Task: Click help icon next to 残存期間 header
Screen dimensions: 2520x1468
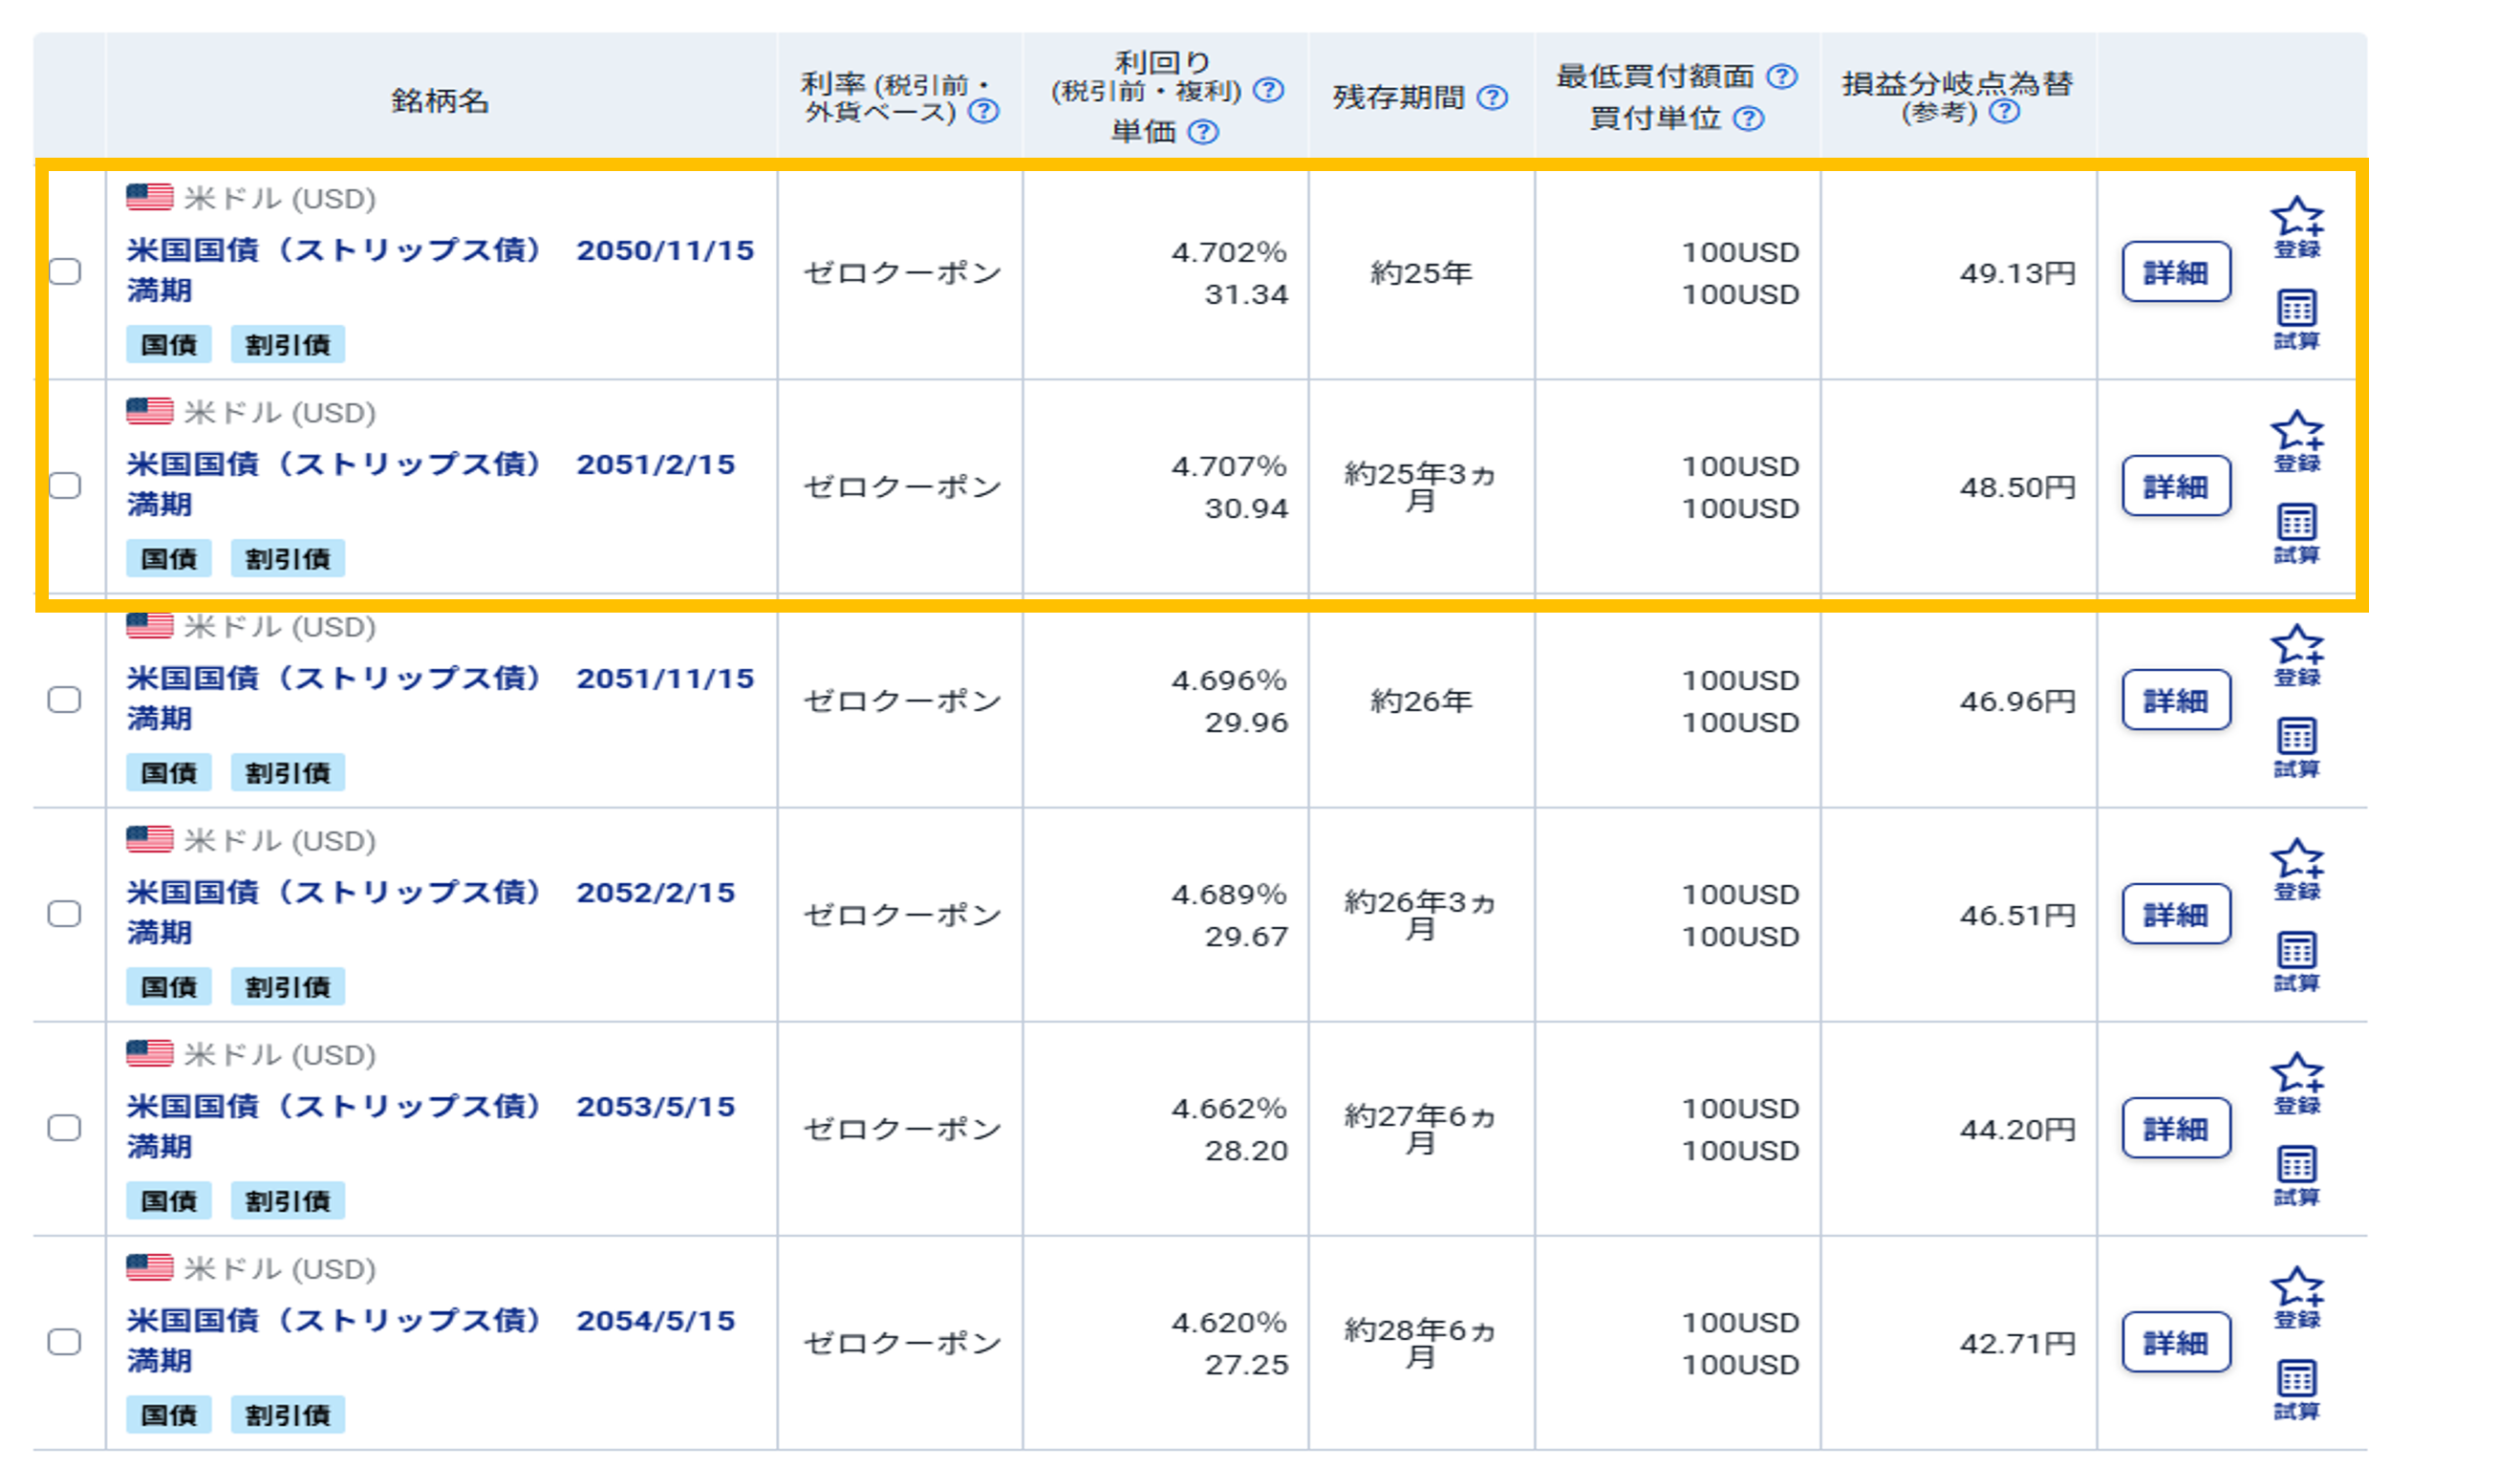Action: click(x=1492, y=98)
